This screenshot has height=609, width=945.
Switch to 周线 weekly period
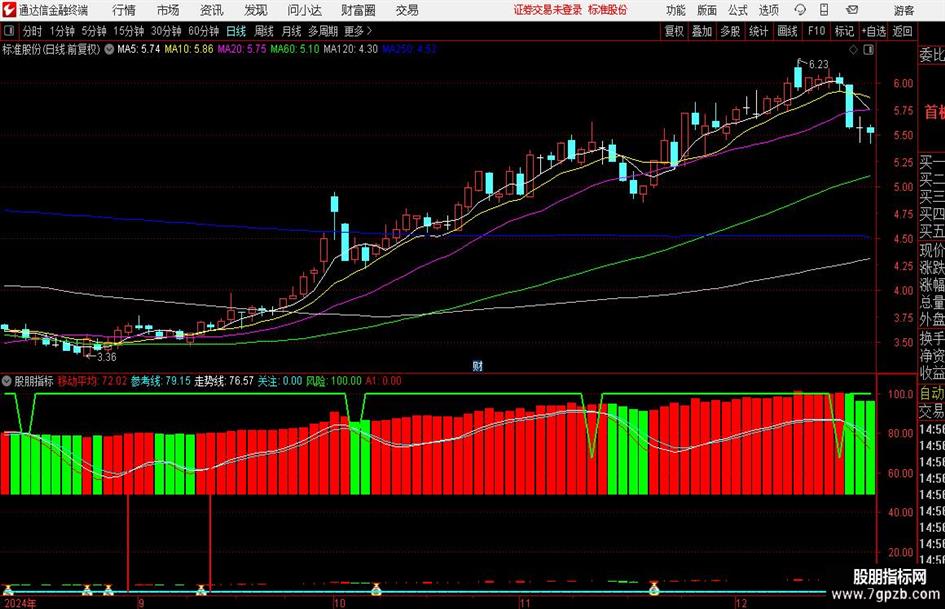pos(263,31)
